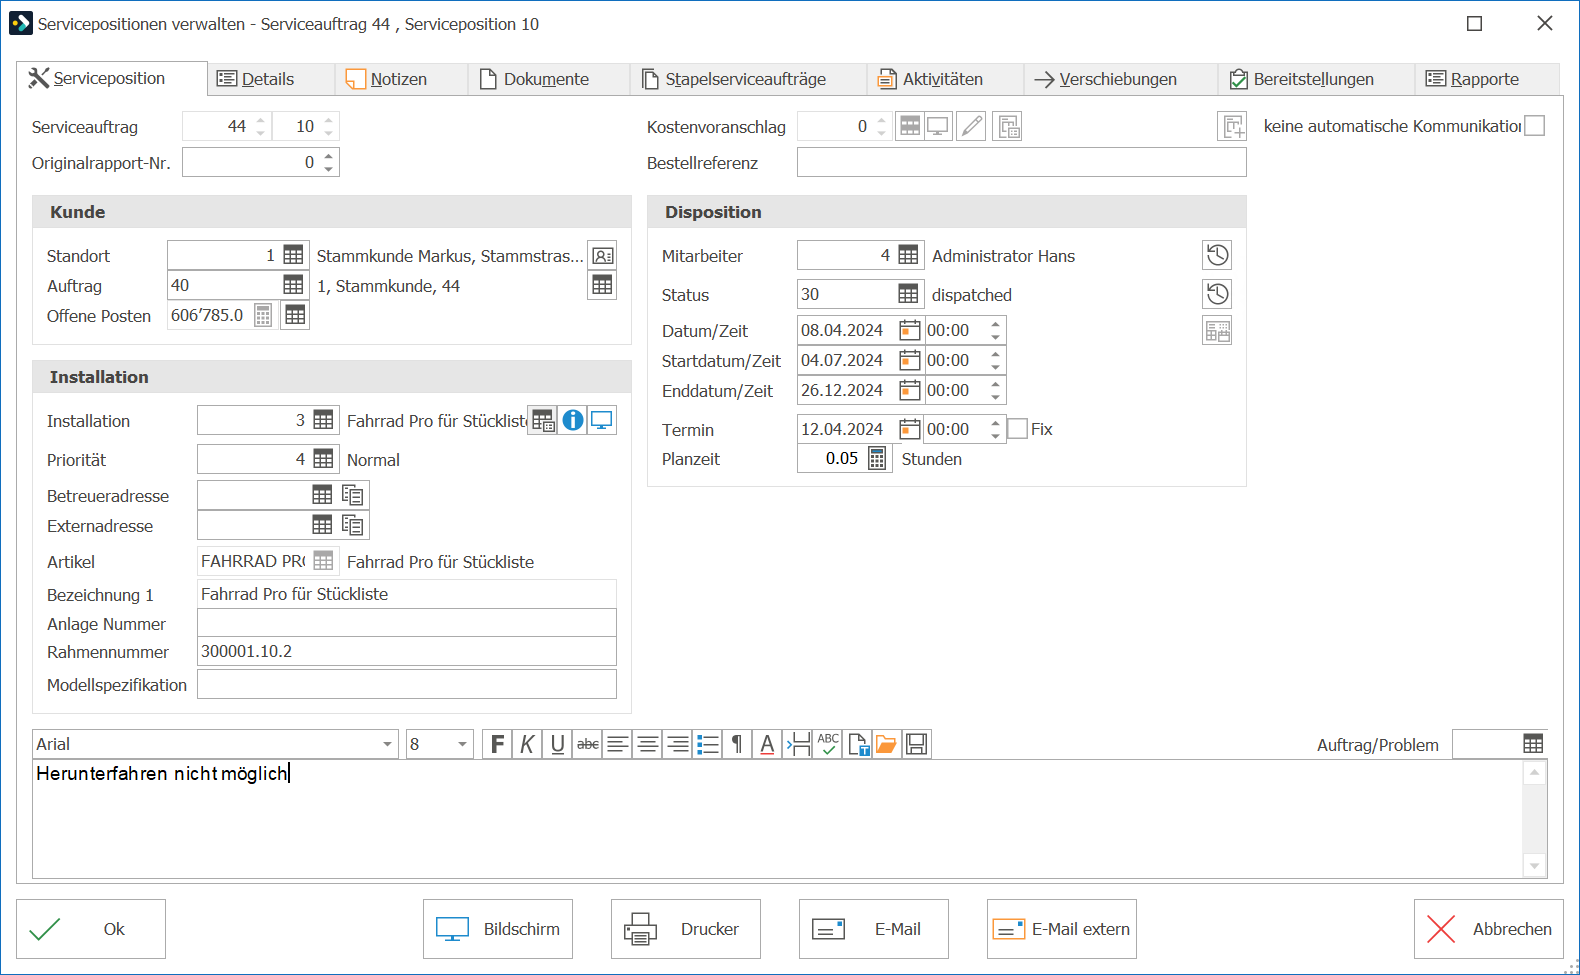Decrease Startdatum time spinner down arrow
1580x975 pixels.
995,367
